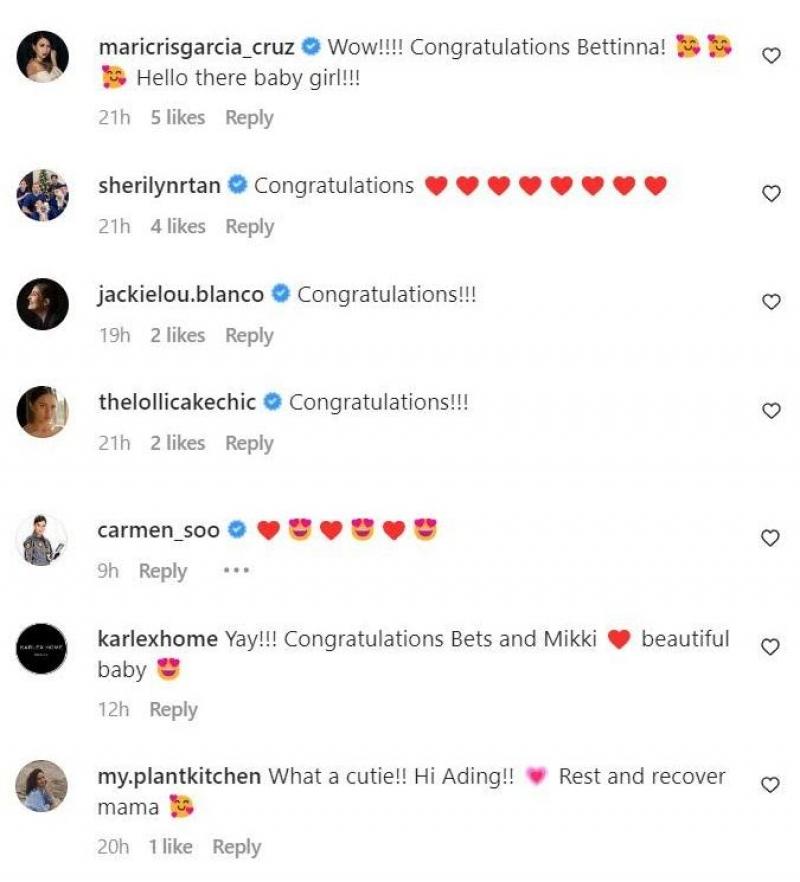This screenshot has height=882, width=800.
Task: Heart thelollicakechic's comment
Action: click(x=771, y=411)
